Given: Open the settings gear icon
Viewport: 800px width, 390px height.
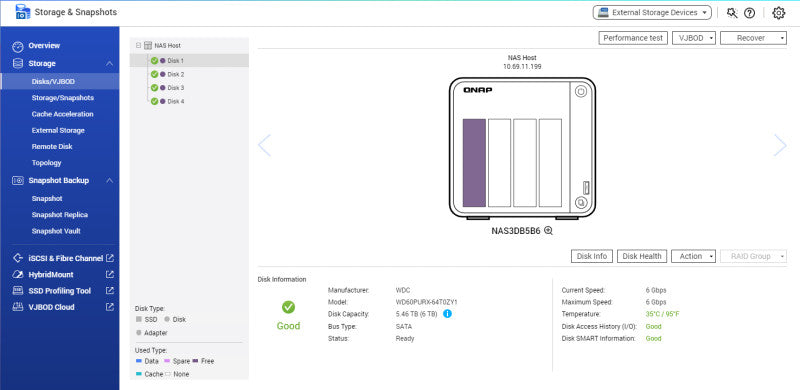Looking at the screenshot, I should tap(779, 13).
